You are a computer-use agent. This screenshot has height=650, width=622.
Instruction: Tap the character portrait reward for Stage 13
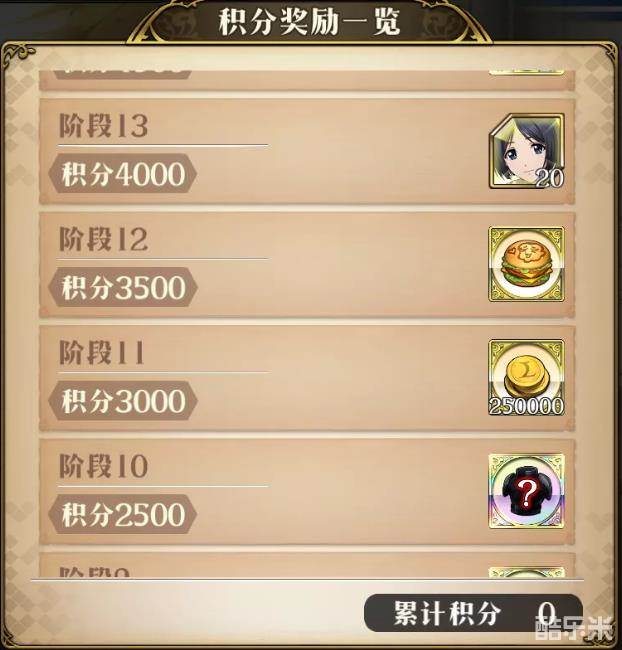[x=527, y=151]
